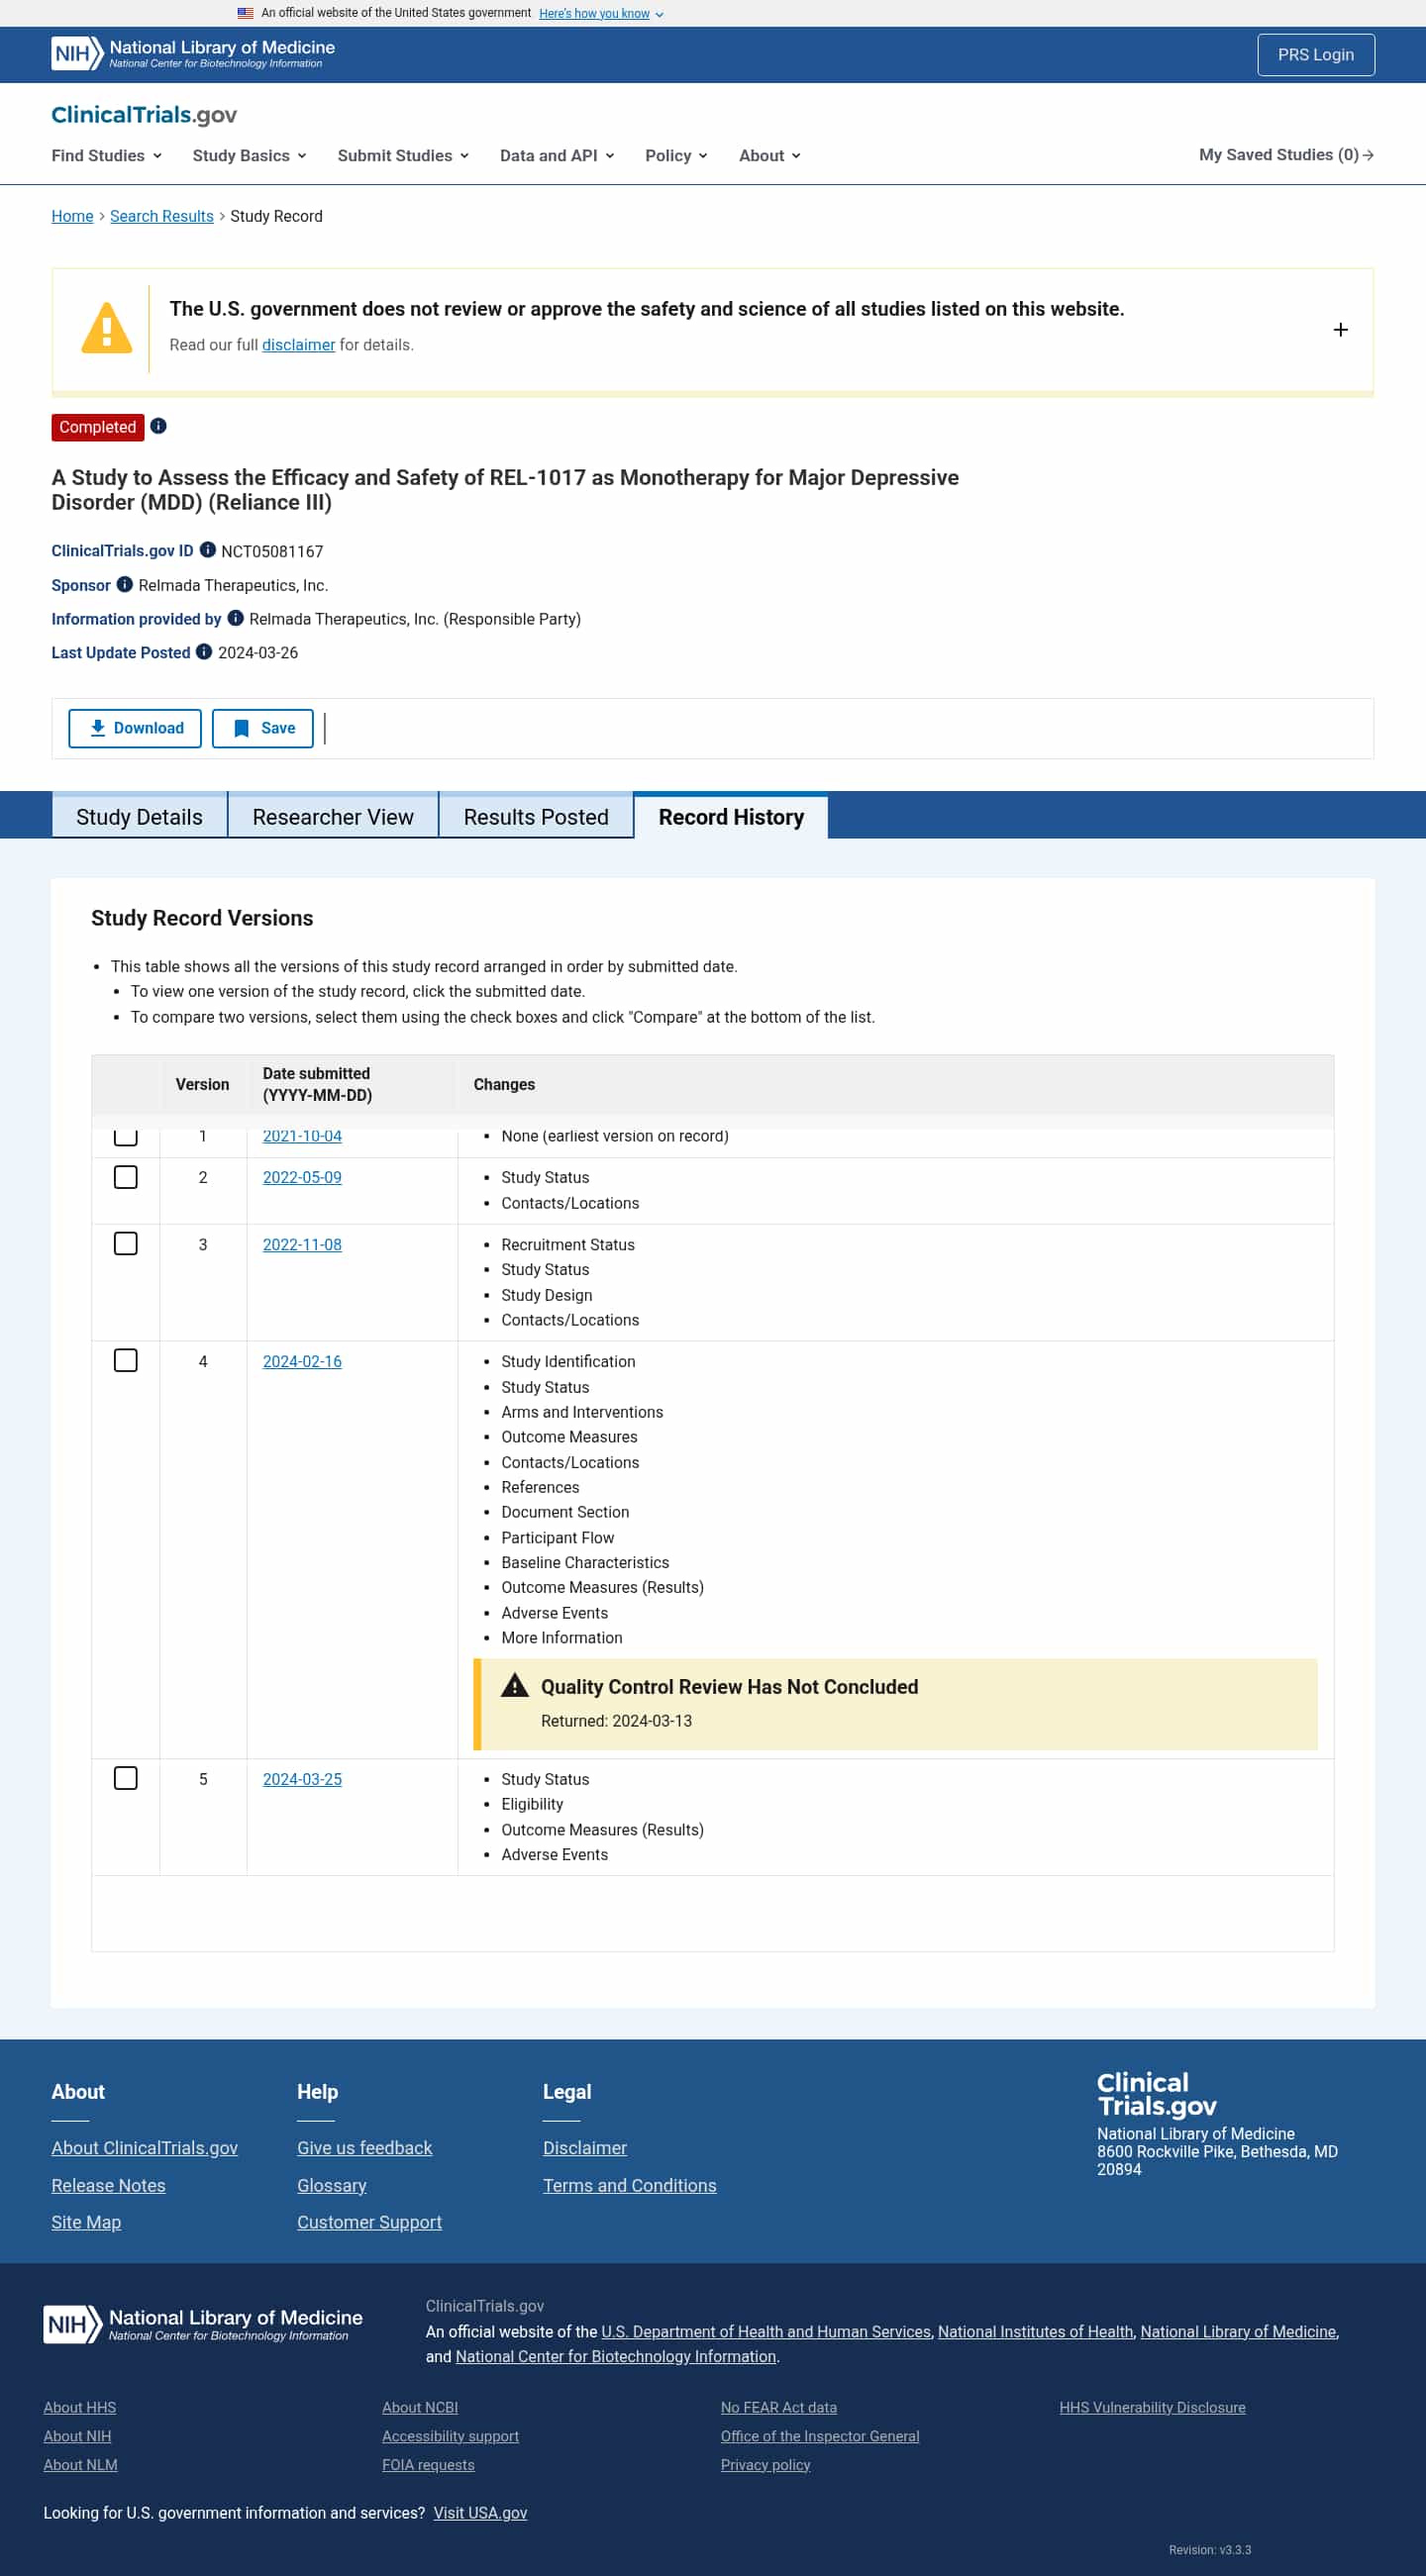
Task: Expand "Here's how you know" banner
Action: tap(600, 13)
